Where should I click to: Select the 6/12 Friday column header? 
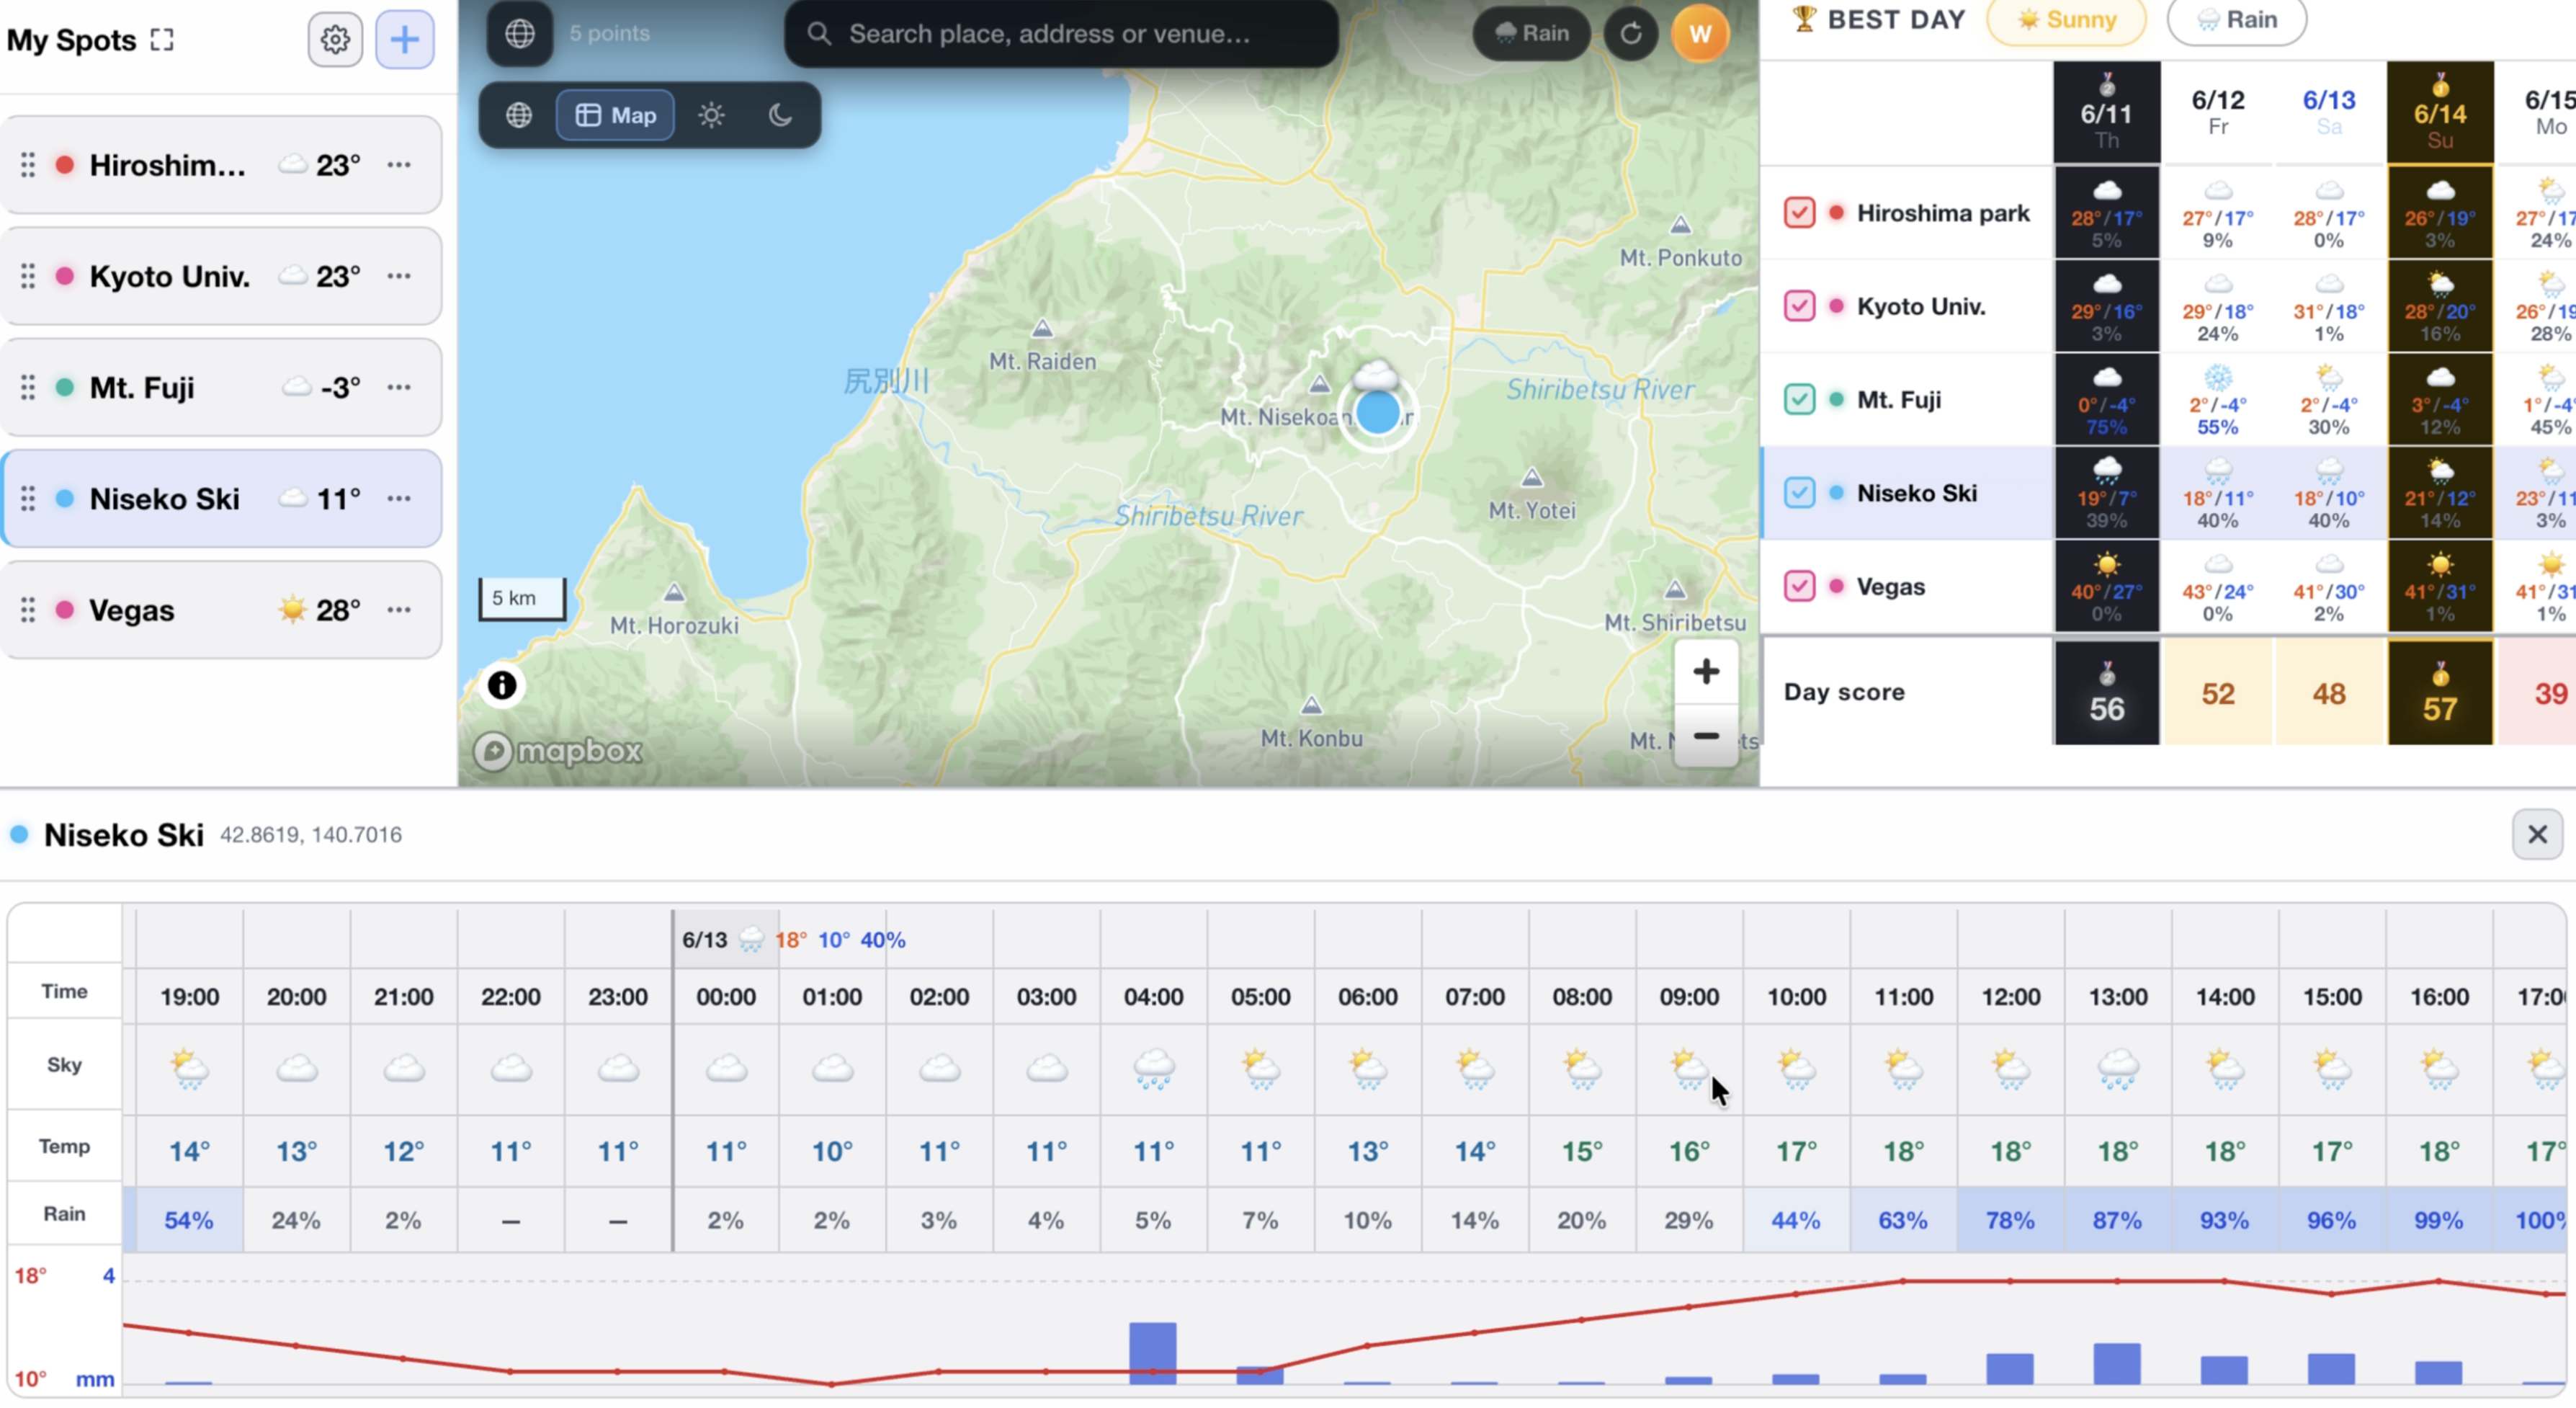pyautogui.click(x=2218, y=112)
